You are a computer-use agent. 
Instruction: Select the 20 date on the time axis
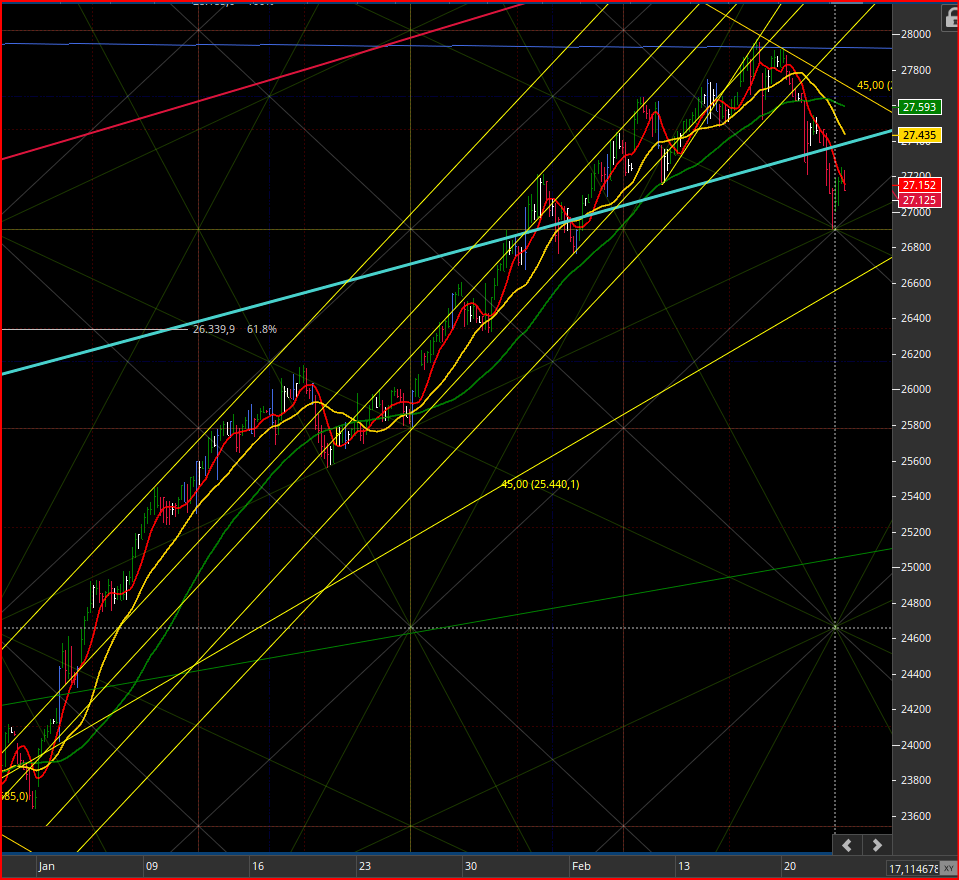tap(790, 866)
